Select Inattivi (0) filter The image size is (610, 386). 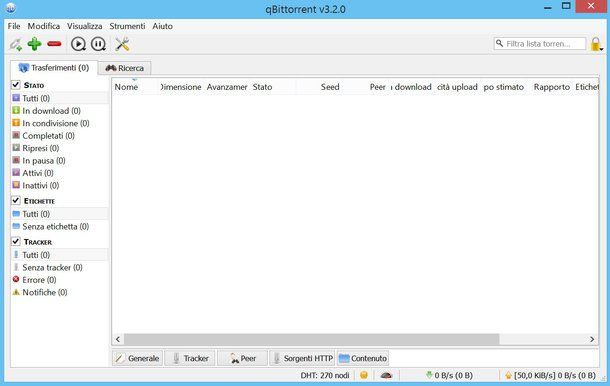click(60, 186)
